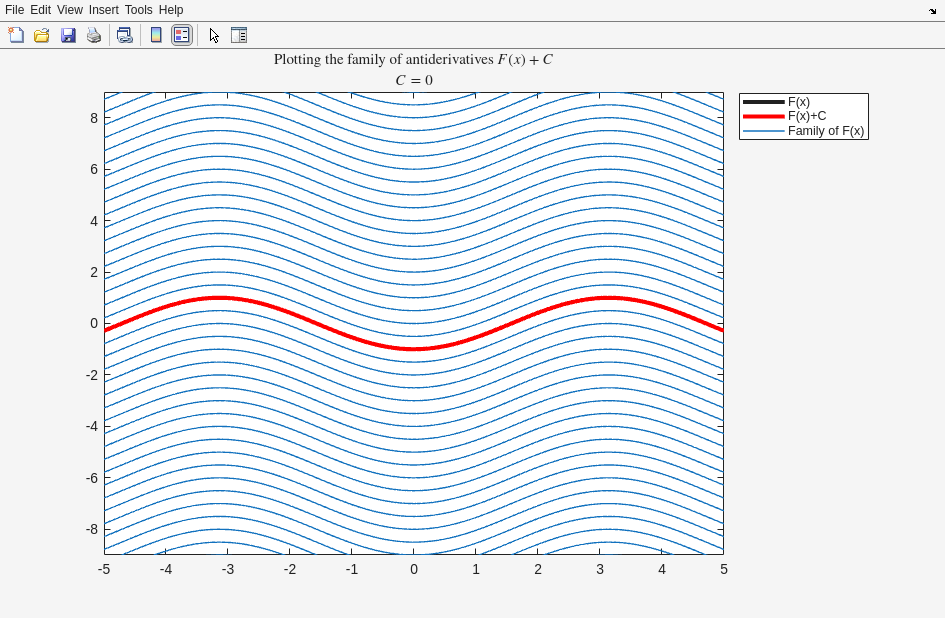The width and height of the screenshot is (945, 618).
Task: Expand the Tools menu
Action: 138,10
